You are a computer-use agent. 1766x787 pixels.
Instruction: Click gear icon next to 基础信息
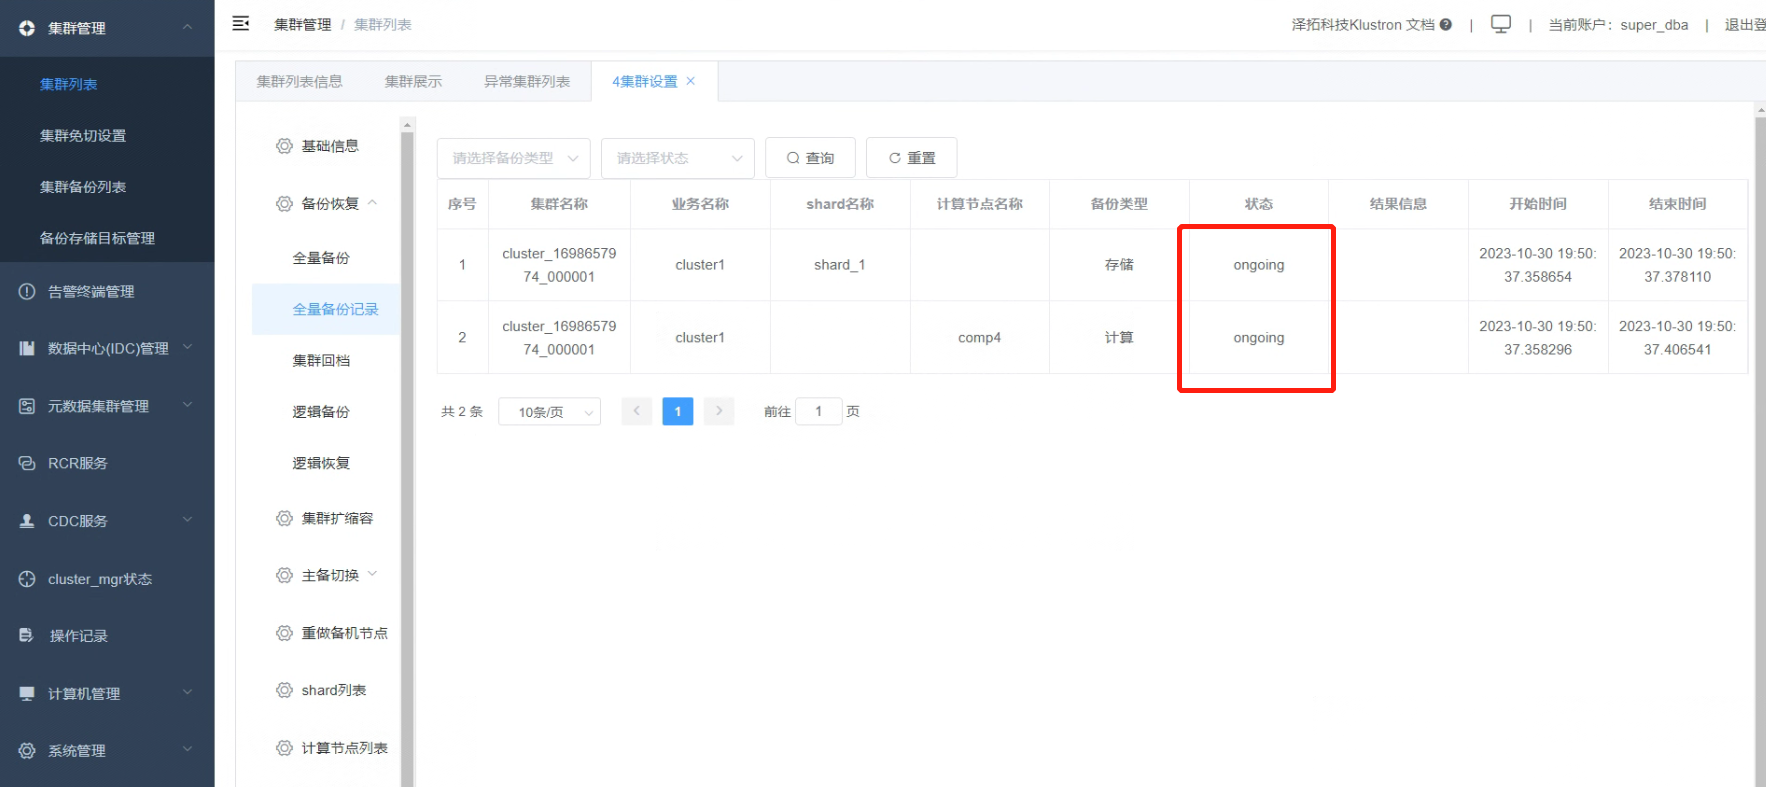click(x=284, y=146)
